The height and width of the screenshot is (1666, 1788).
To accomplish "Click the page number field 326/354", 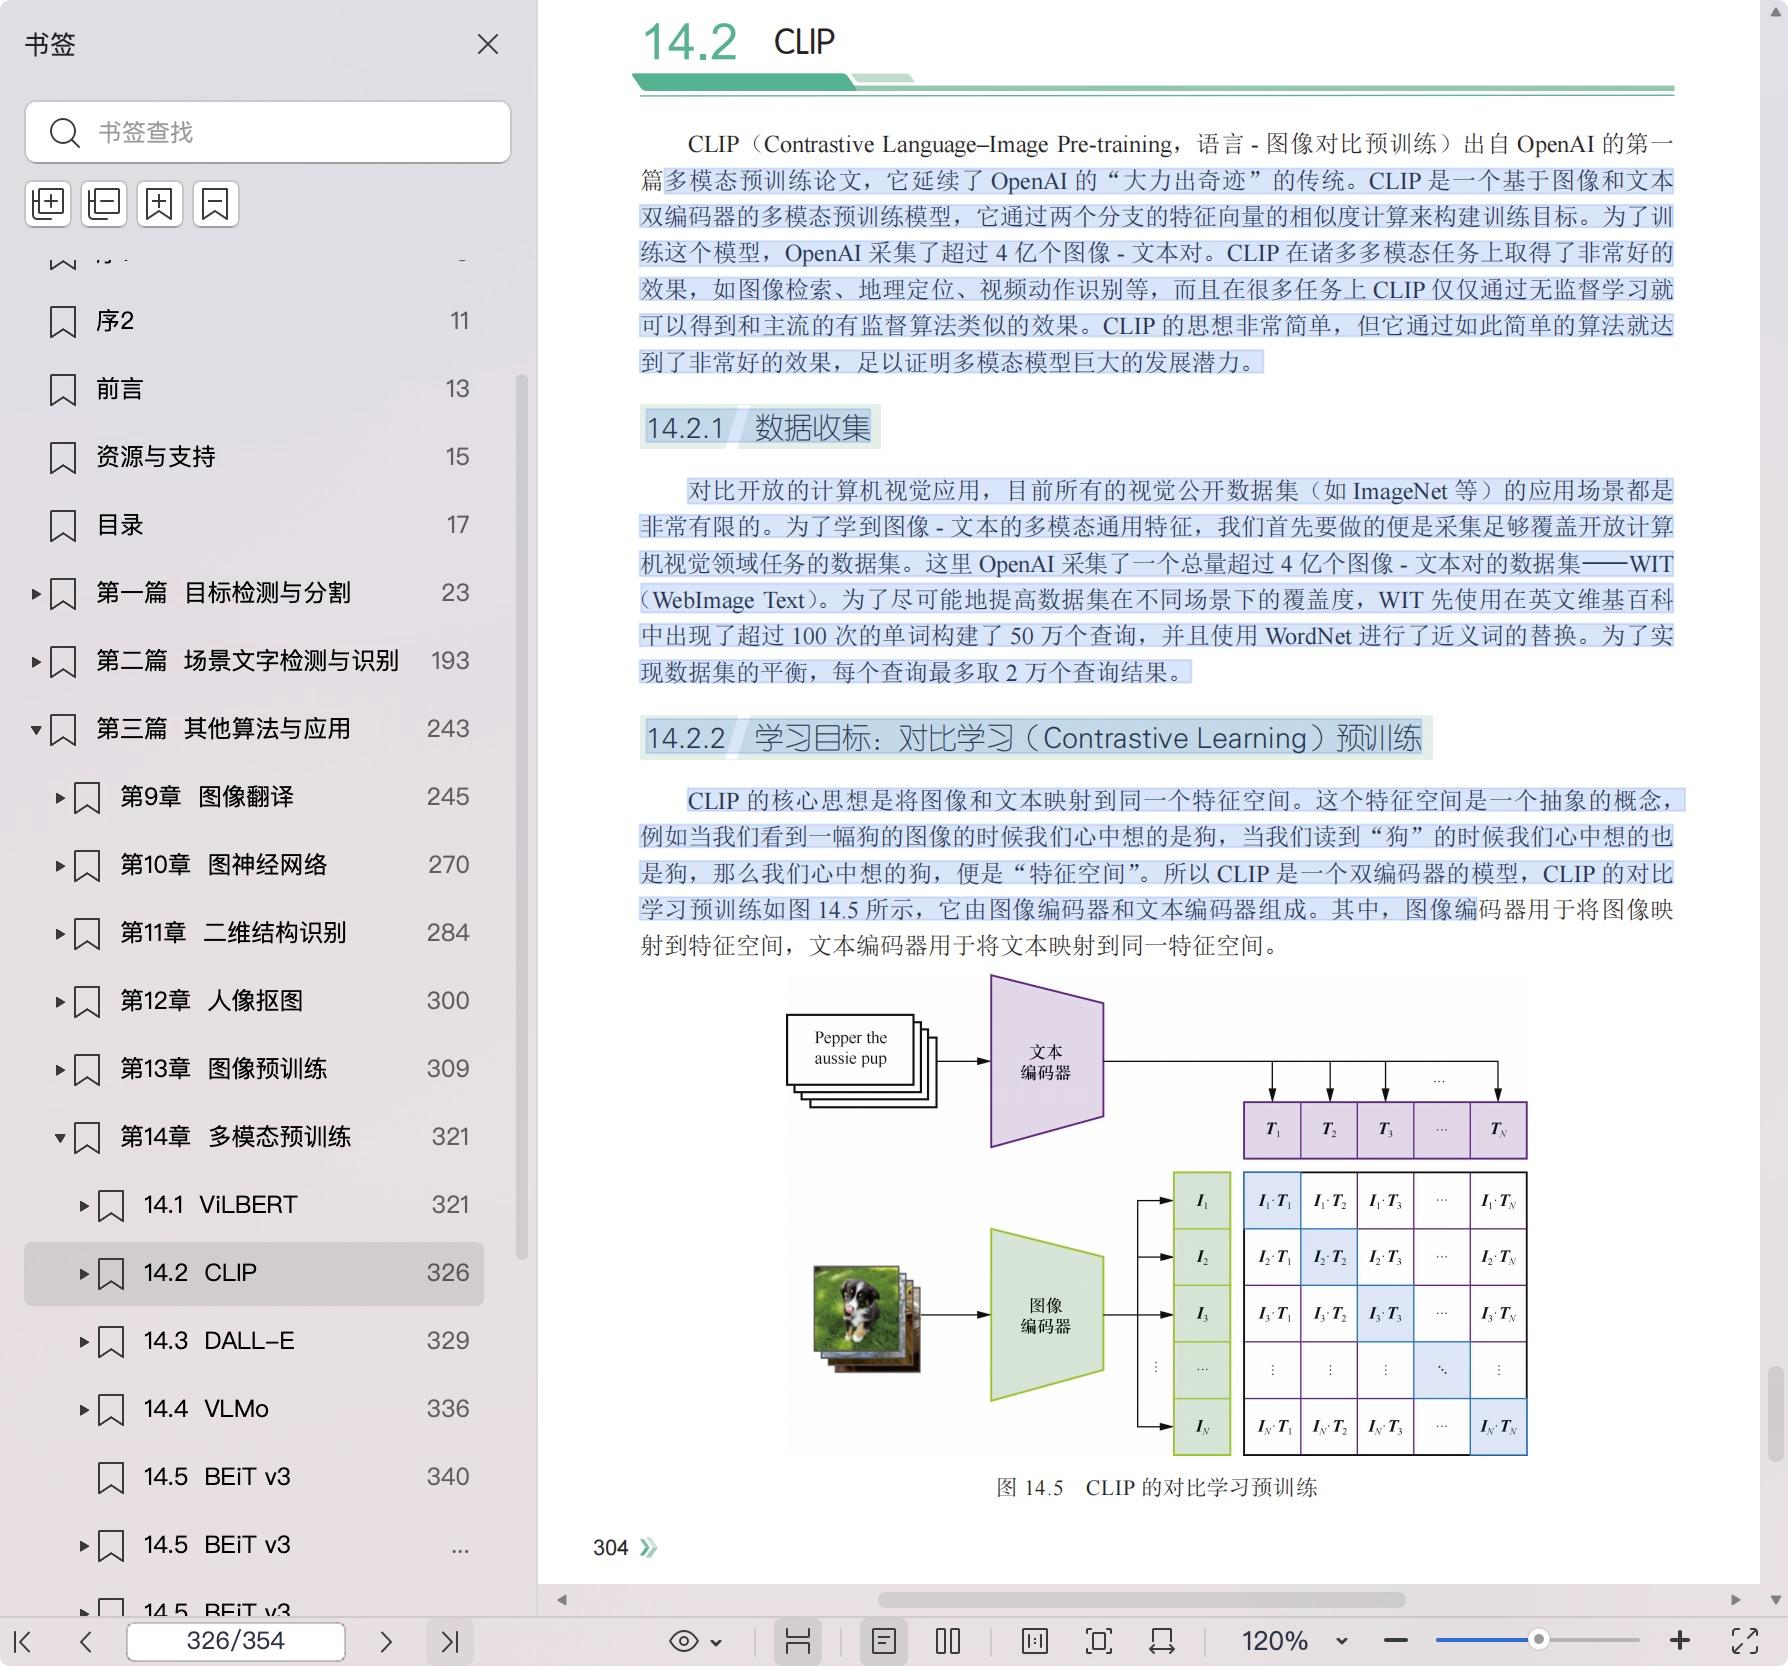I will (x=236, y=1641).
